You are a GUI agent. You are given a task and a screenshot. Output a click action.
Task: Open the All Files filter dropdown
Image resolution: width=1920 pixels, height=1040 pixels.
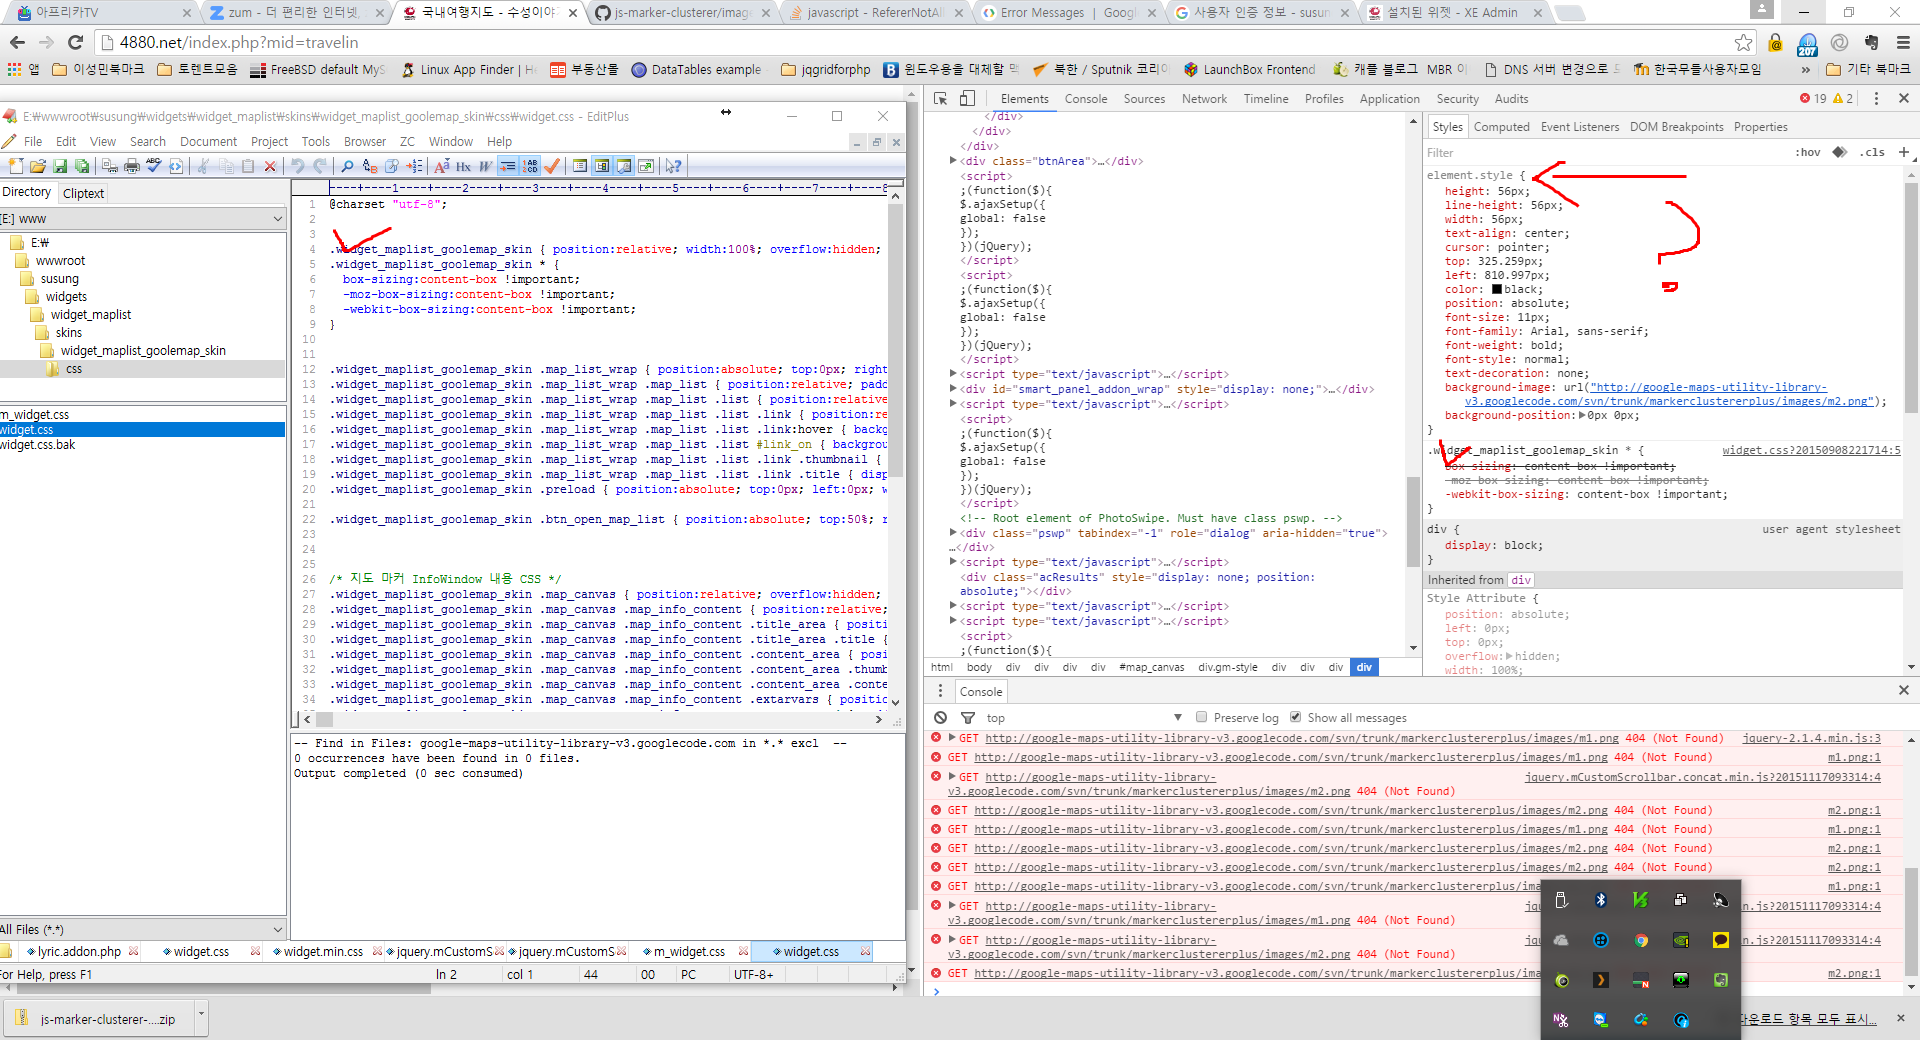pyautogui.click(x=277, y=929)
